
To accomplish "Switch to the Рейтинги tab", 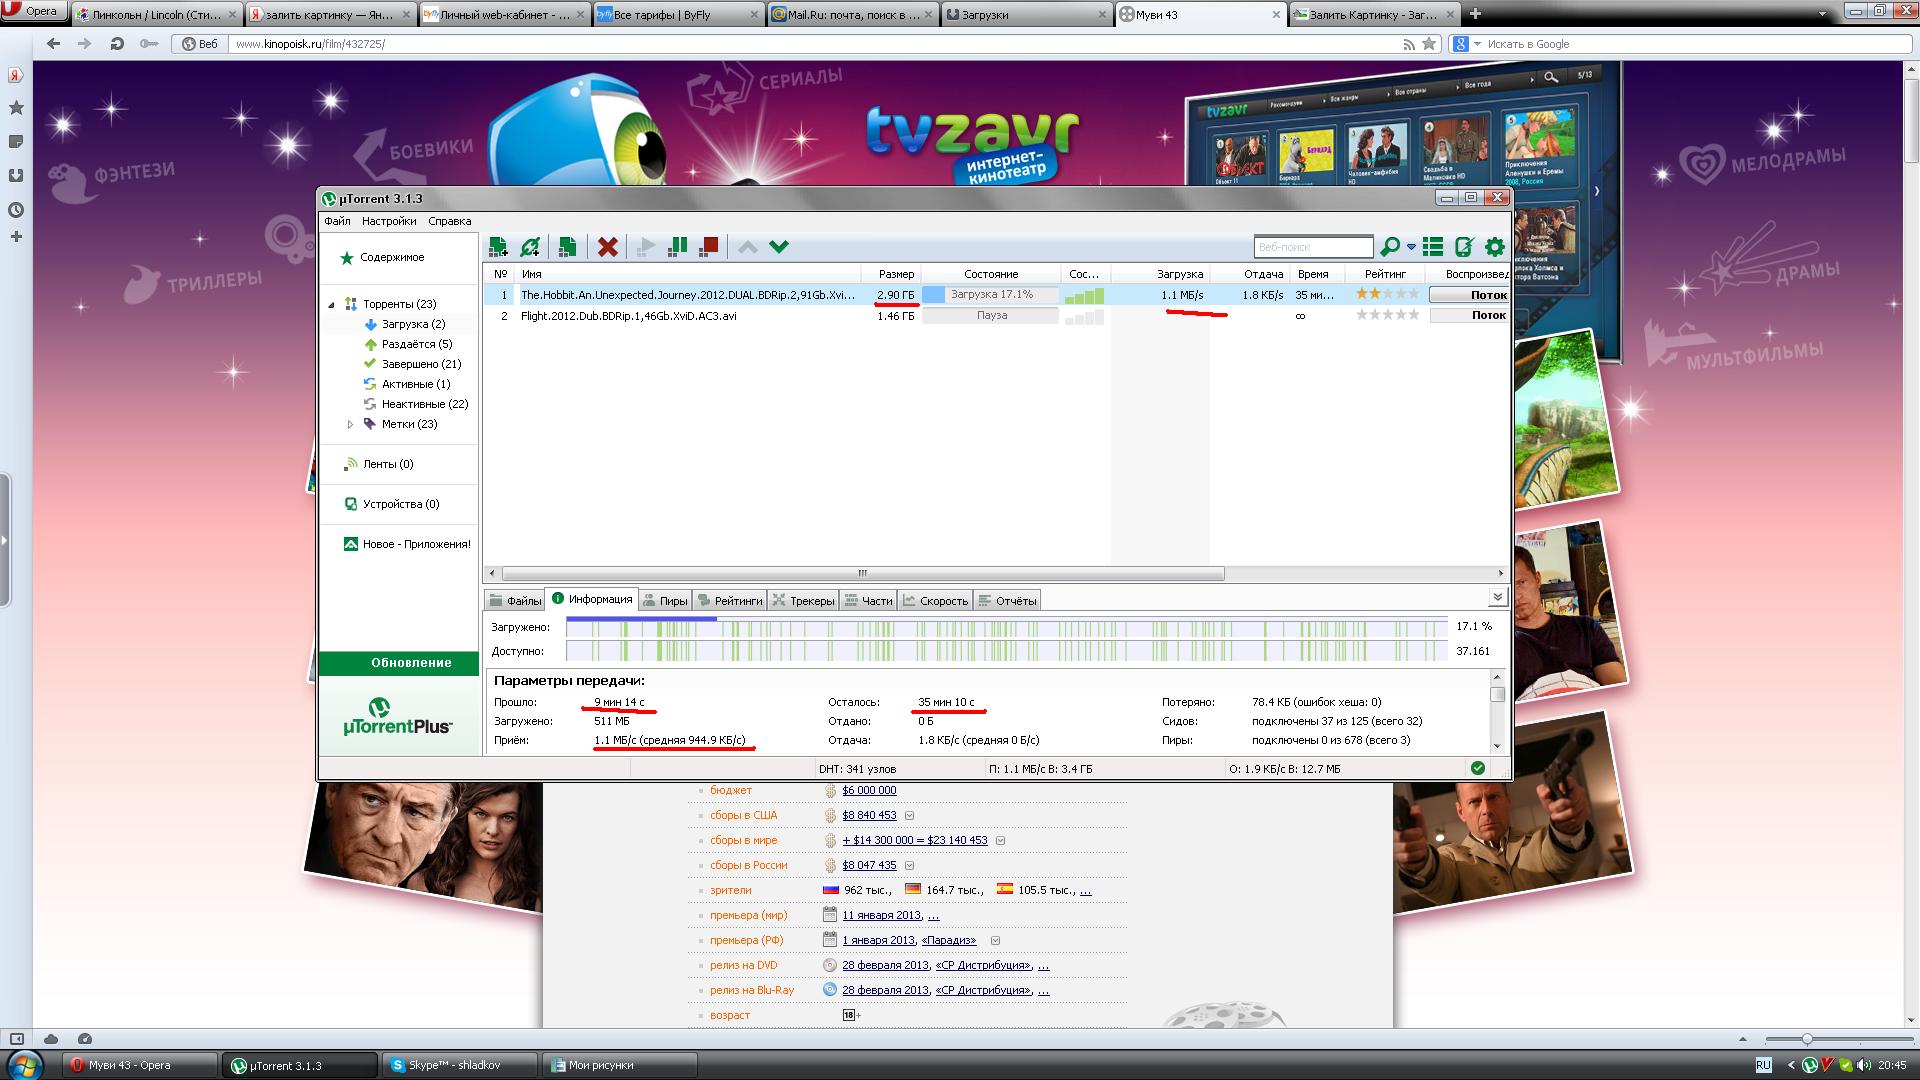I will [x=730, y=600].
